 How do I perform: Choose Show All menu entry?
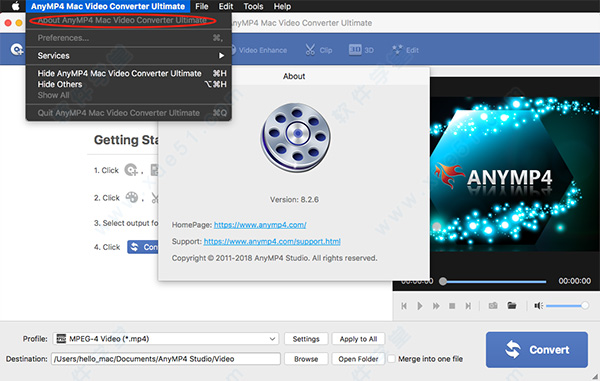point(129,95)
